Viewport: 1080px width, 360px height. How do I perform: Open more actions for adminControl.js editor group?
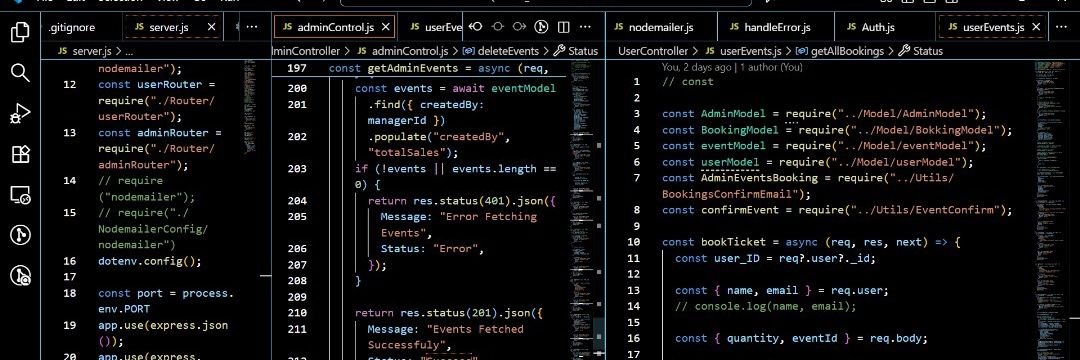586,27
